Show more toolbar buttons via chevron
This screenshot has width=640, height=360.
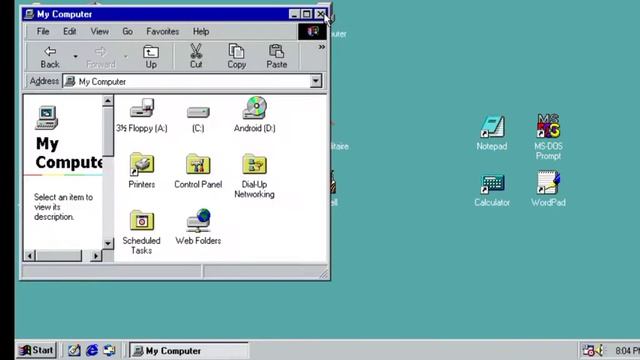[x=322, y=47]
